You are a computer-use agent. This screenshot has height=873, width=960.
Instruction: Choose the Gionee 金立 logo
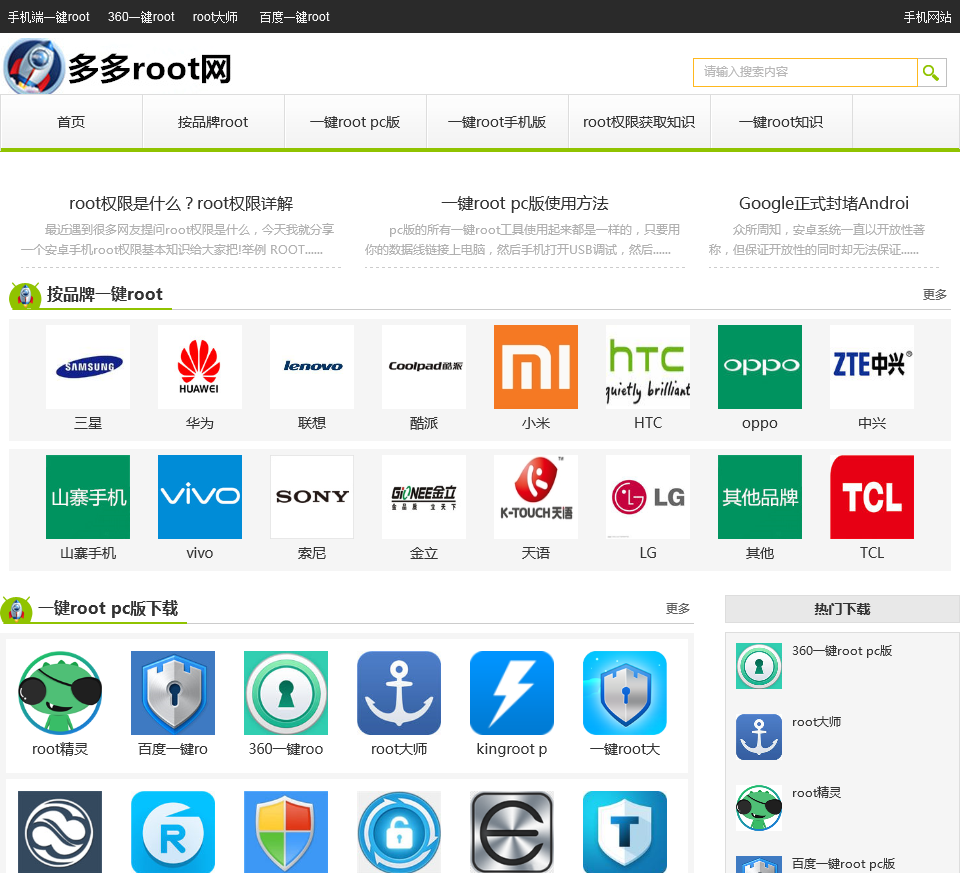coord(424,497)
